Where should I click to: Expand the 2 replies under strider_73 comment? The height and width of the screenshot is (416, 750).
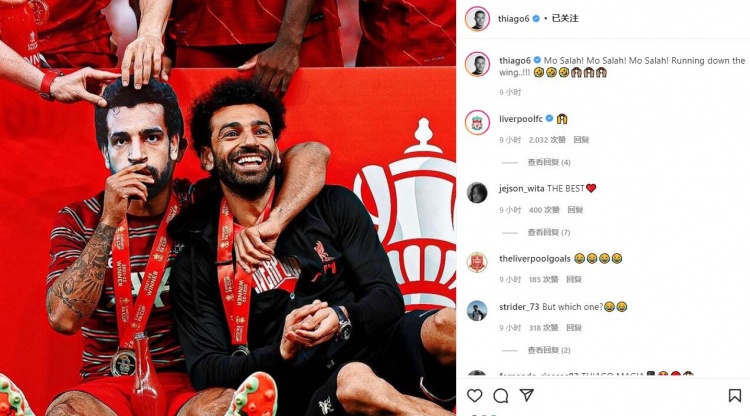549,350
